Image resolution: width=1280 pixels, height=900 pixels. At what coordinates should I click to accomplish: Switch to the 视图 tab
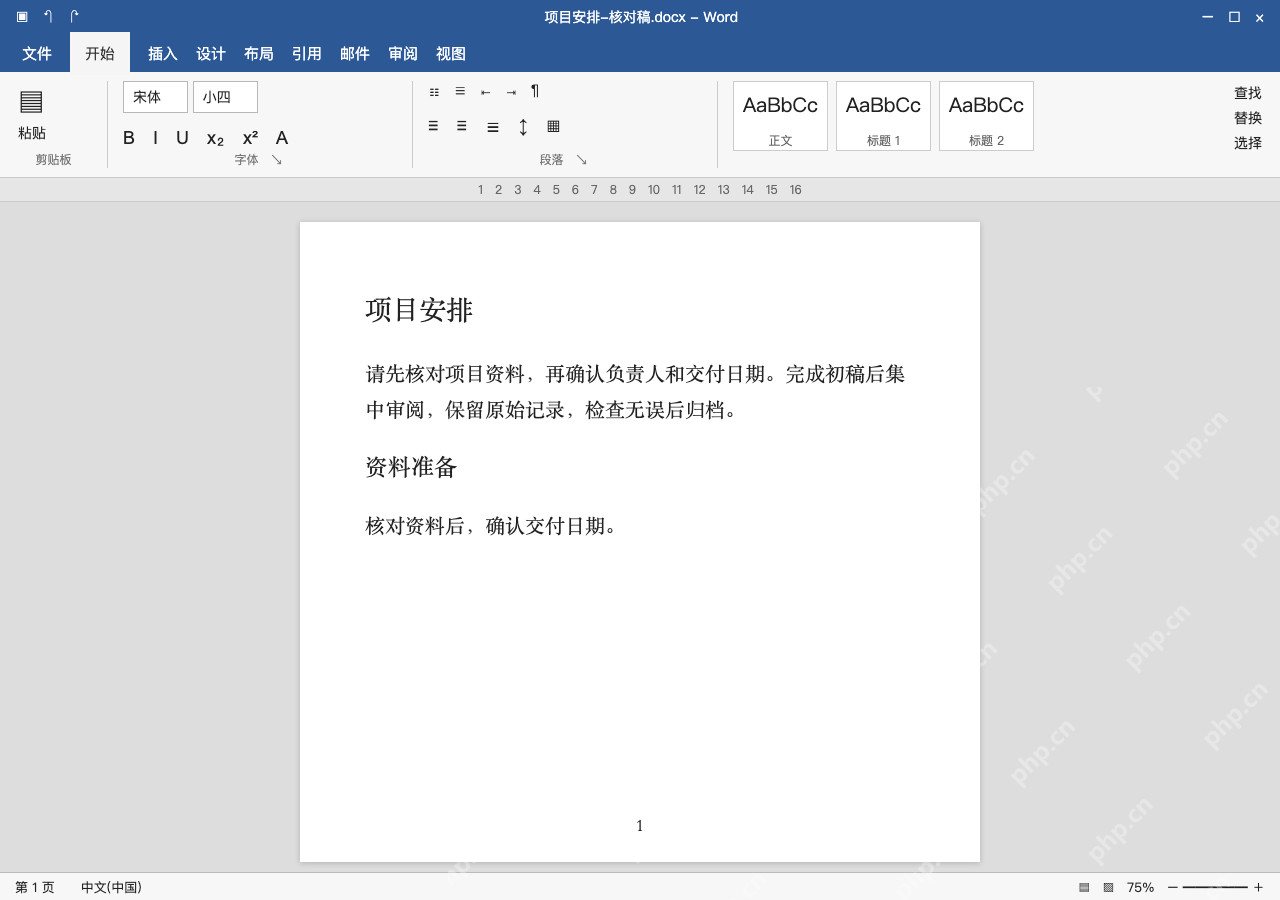point(451,54)
